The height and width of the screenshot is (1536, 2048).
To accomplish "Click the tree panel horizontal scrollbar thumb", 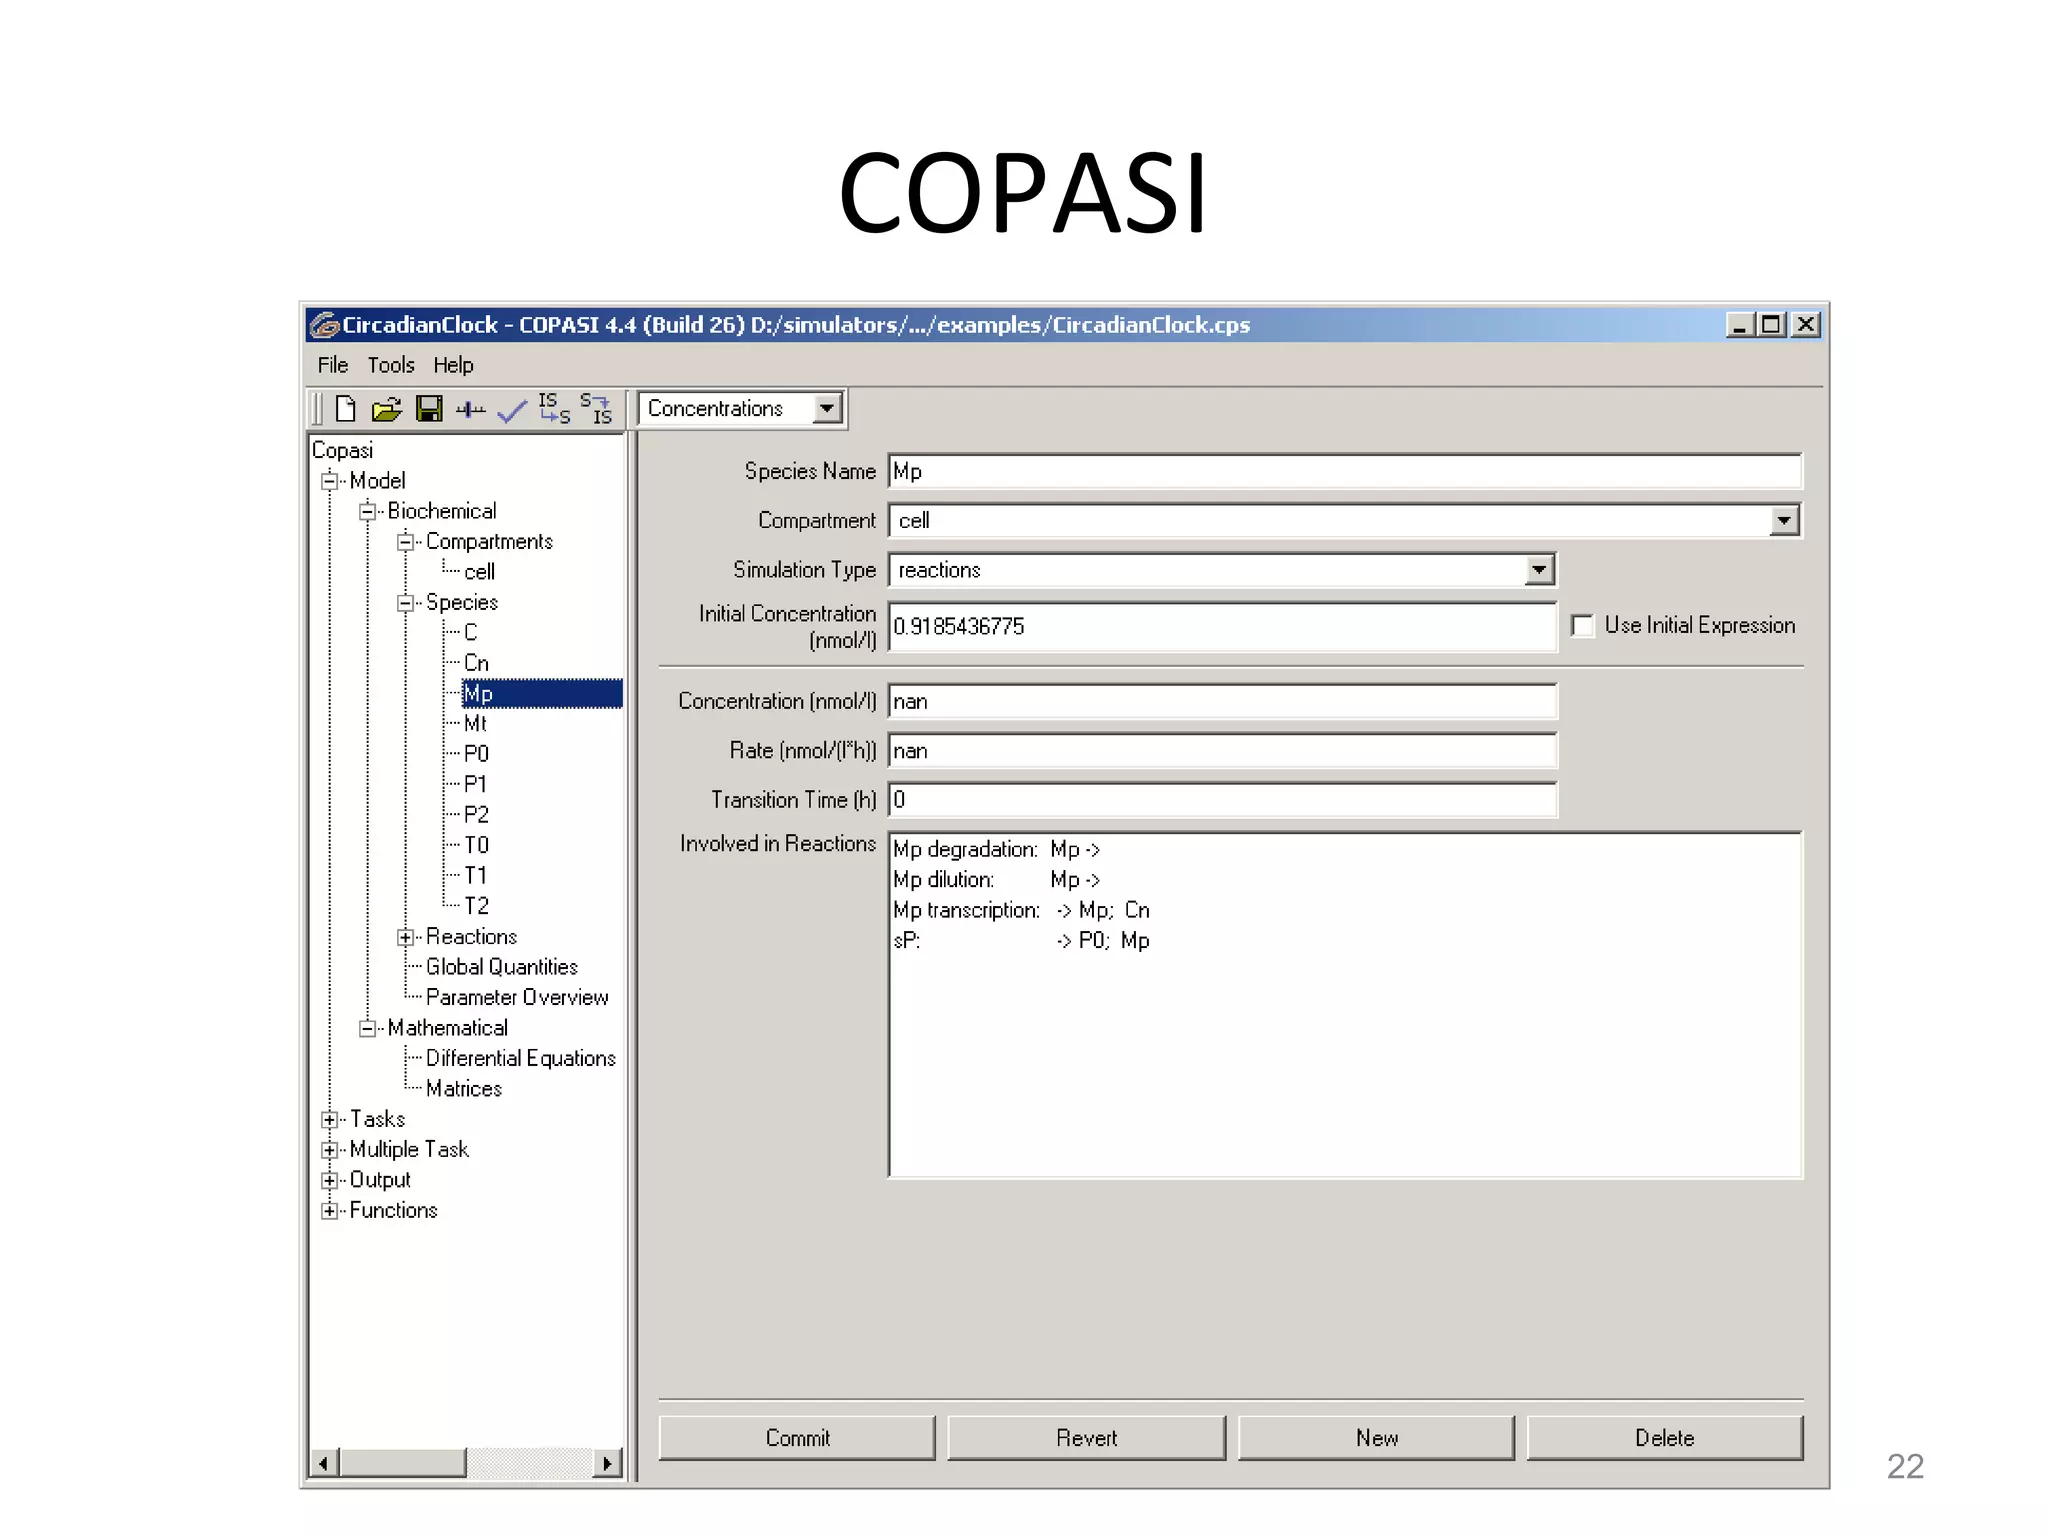I will point(403,1463).
